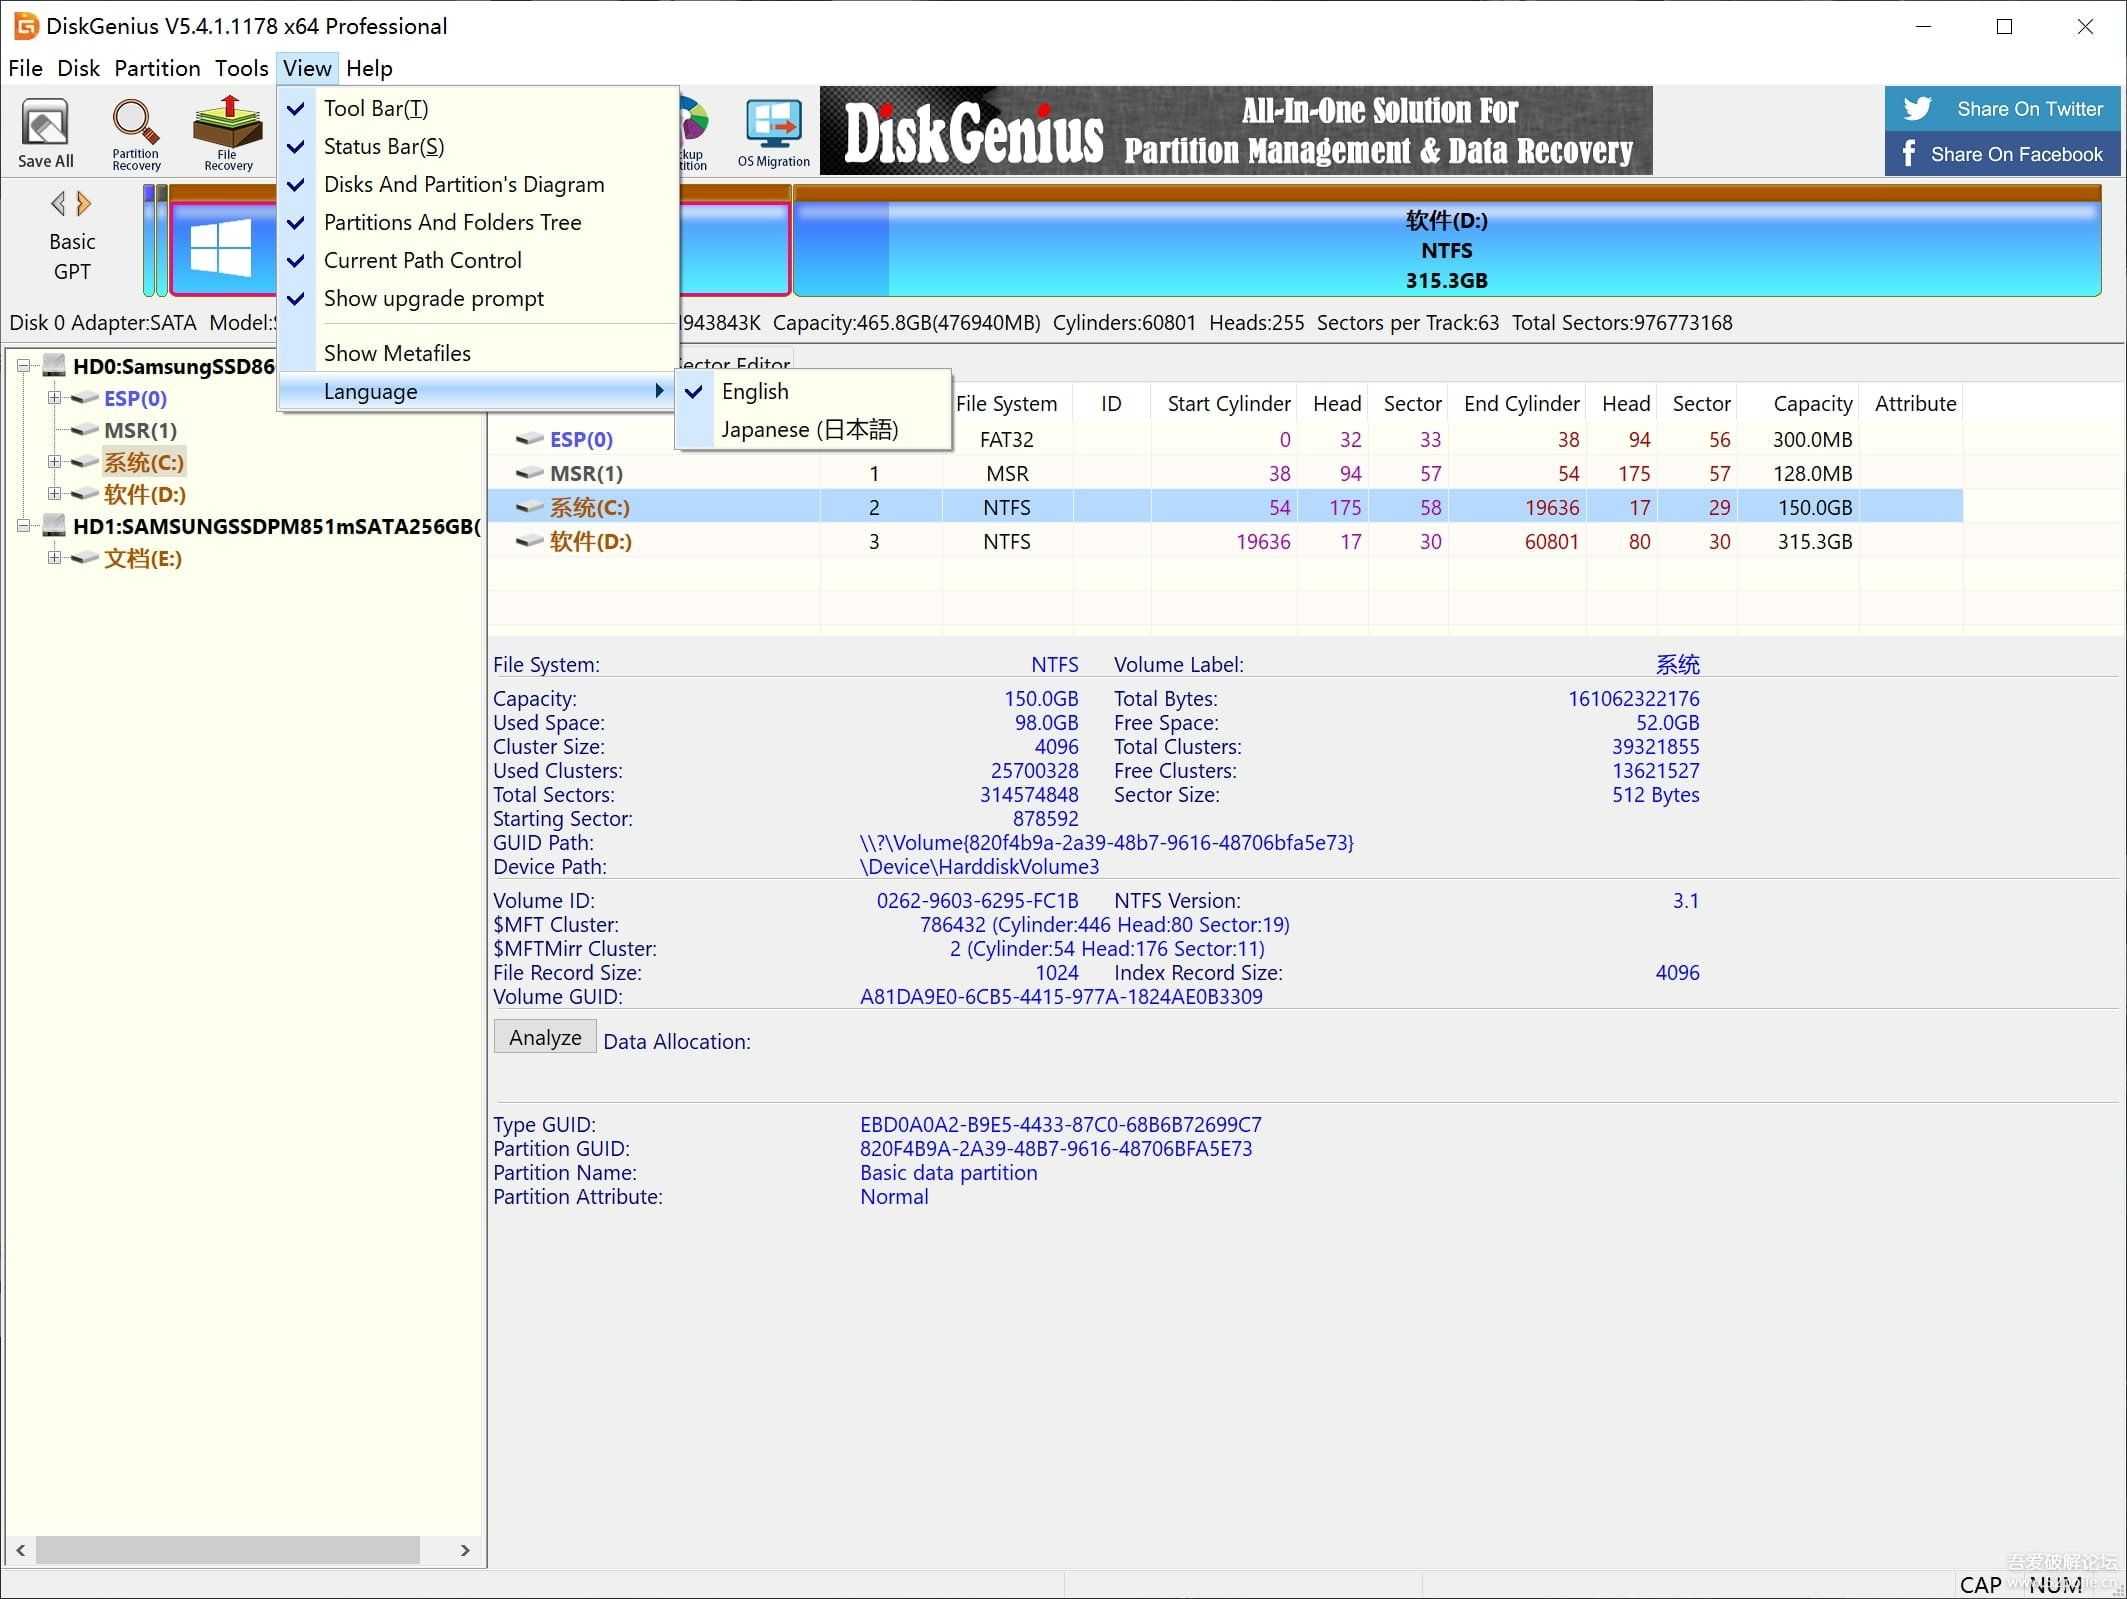Screen dimensions: 2127x1599
Task: Toggle the Tool Bar visibility checkmark
Action: click(x=295, y=108)
